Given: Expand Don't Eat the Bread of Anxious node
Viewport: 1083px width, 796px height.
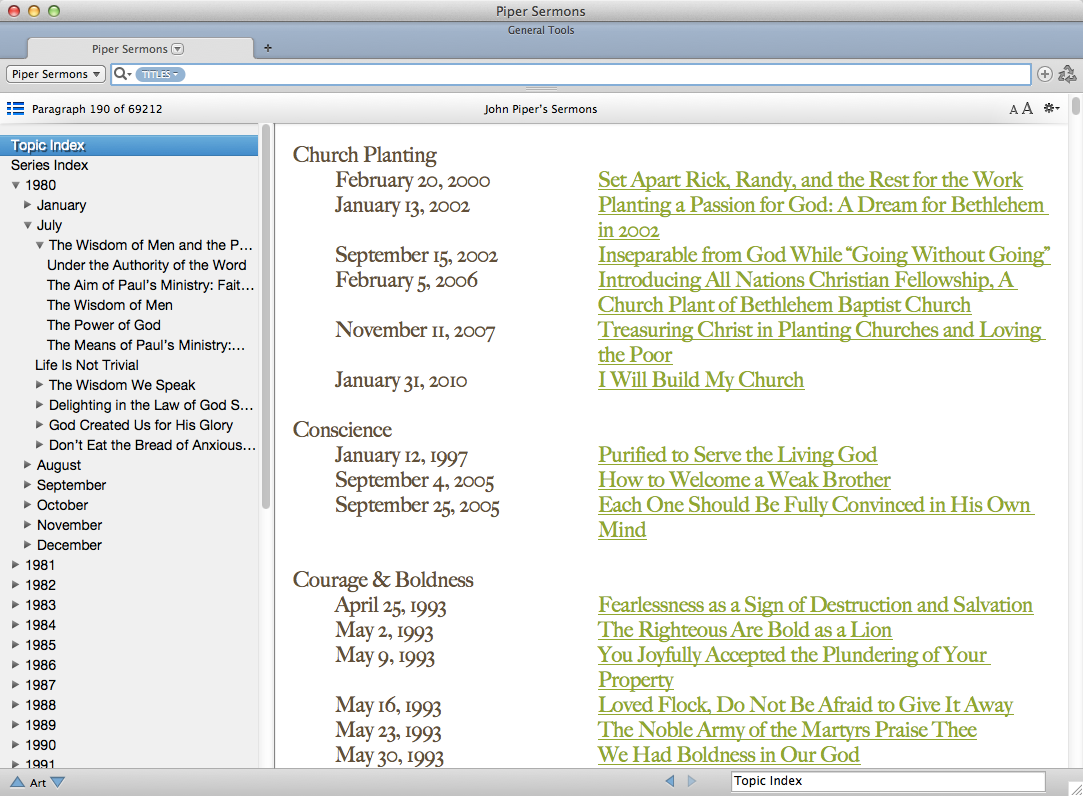Looking at the screenshot, I should pyautogui.click(x=39, y=444).
